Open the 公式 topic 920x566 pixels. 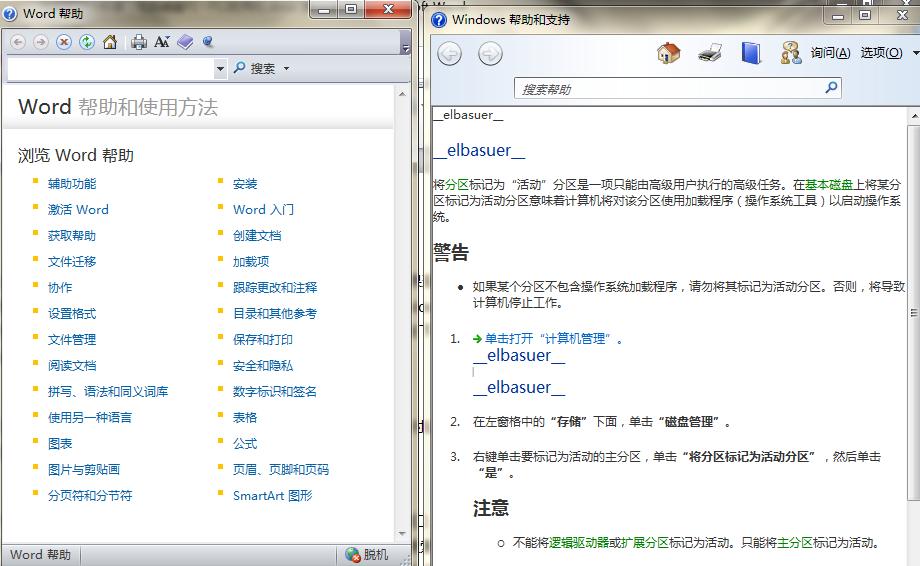pyautogui.click(x=245, y=443)
